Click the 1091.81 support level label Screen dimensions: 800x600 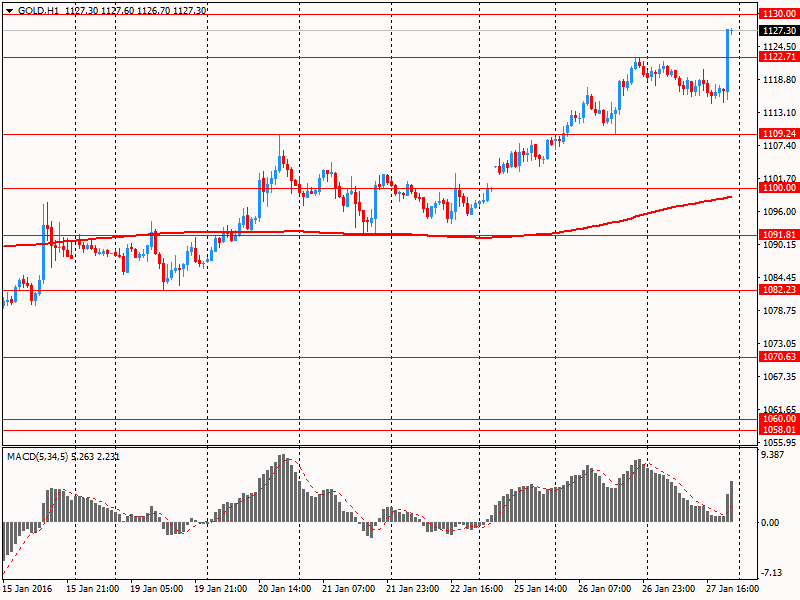click(777, 235)
